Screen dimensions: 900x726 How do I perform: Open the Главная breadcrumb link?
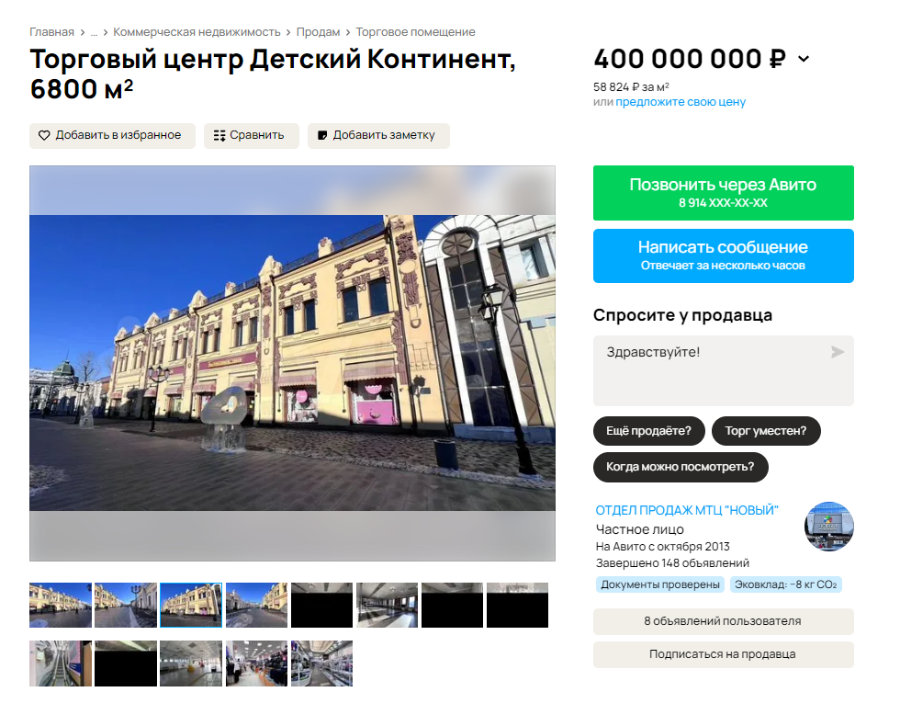(x=51, y=32)
